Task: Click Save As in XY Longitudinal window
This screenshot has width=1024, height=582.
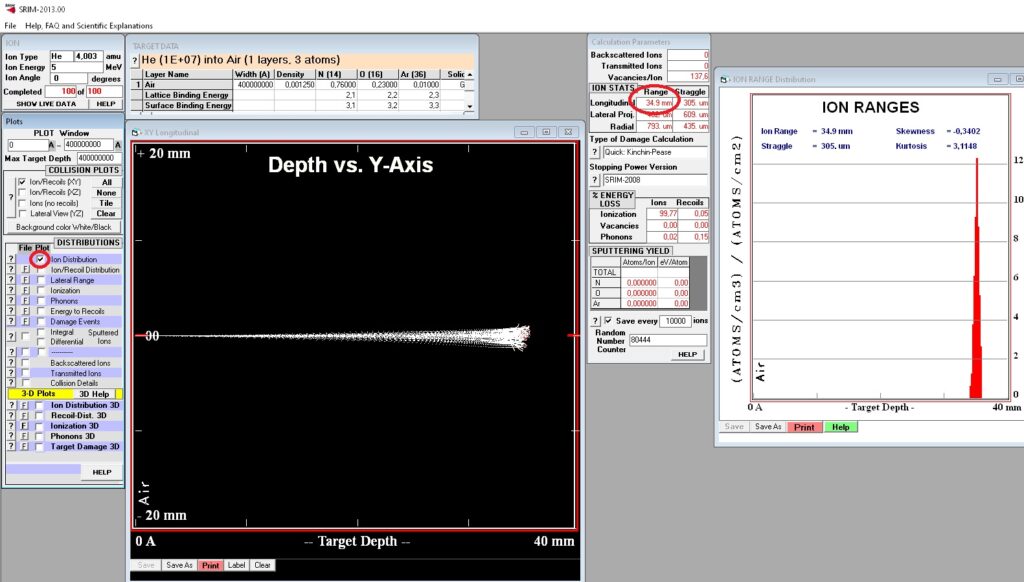Action: click(x=180, y=565)
